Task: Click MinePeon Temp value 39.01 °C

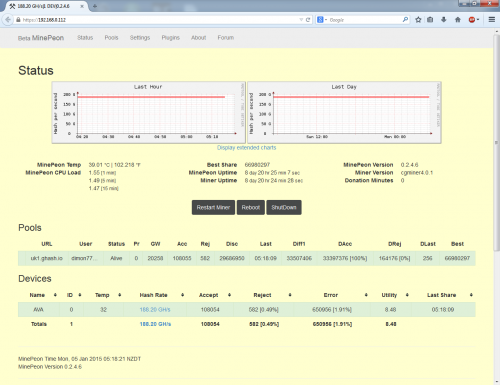Action: tap(99, 165)
